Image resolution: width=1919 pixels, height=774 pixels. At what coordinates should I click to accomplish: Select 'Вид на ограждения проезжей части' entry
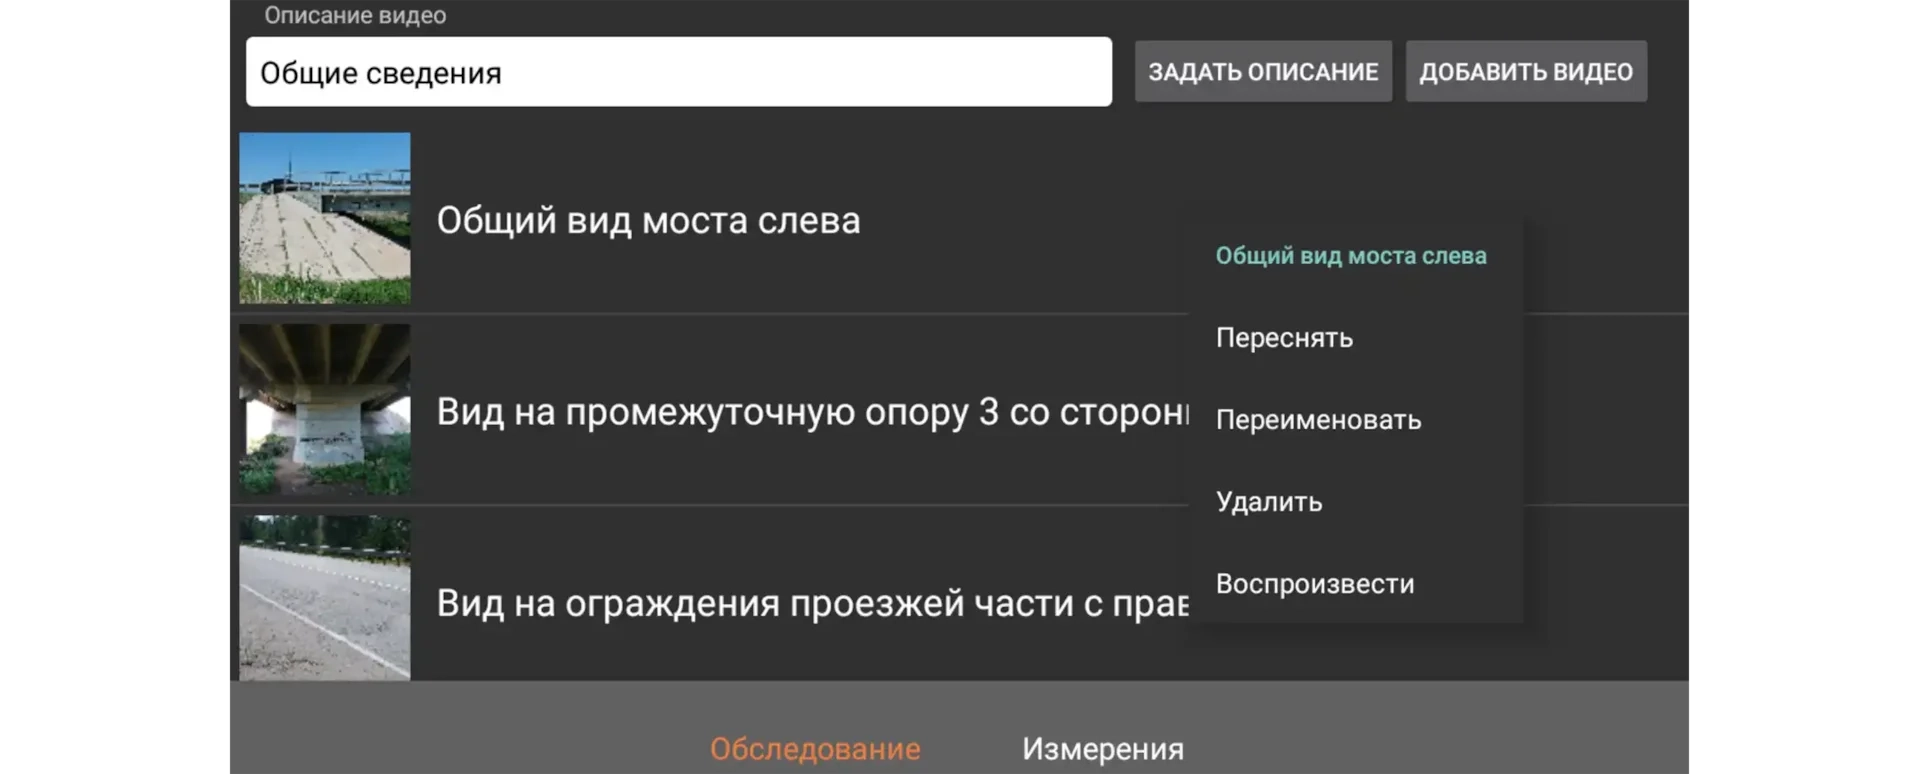(x=810, y=603)
